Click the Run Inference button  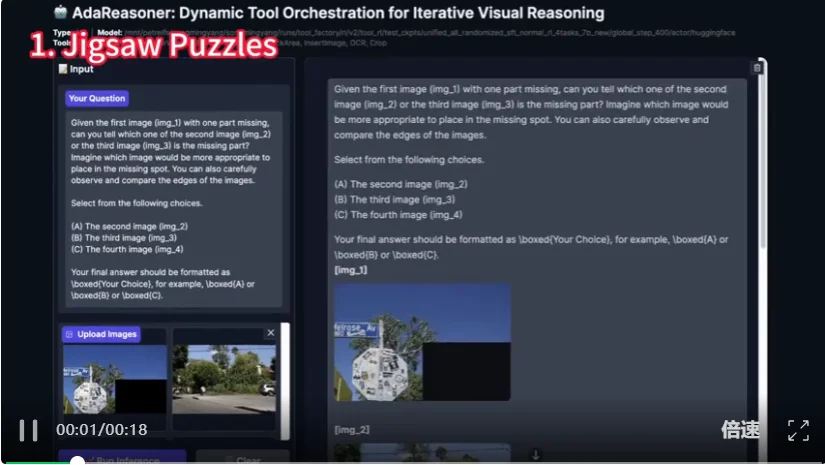[x=127, y=459]
